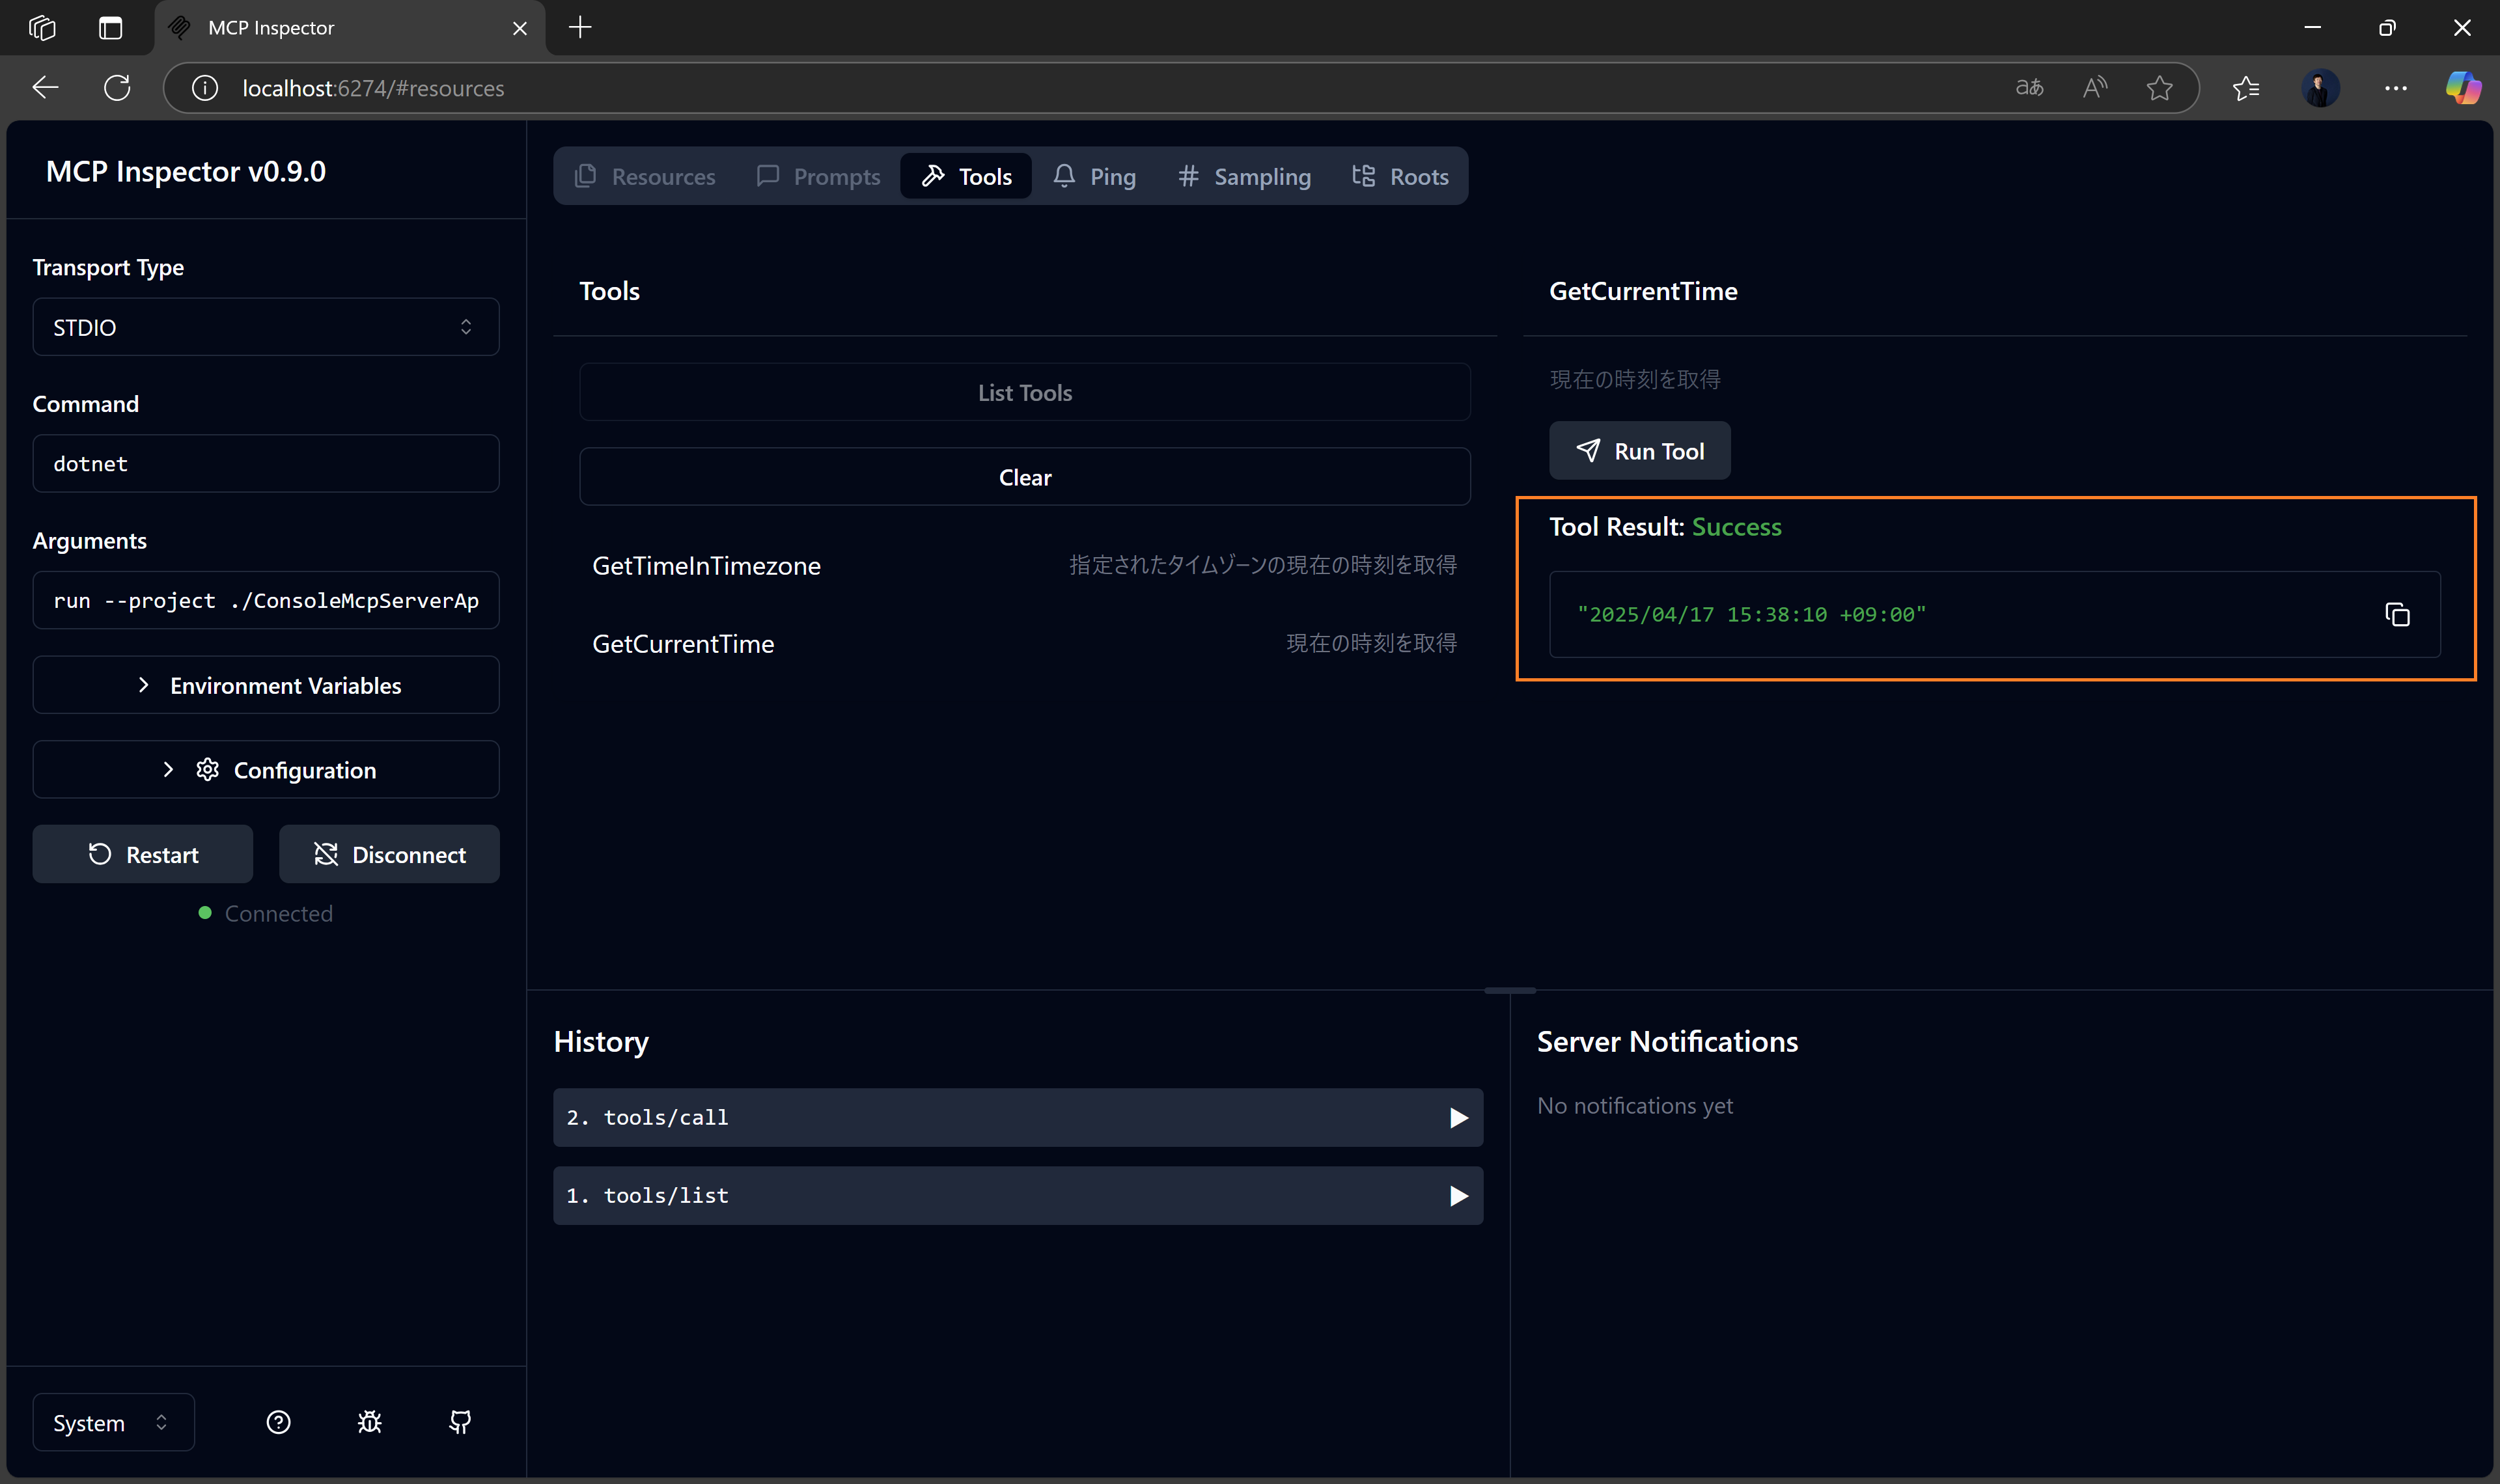
Task: Click the panel resize handle above History
Action: (1510, 990)
